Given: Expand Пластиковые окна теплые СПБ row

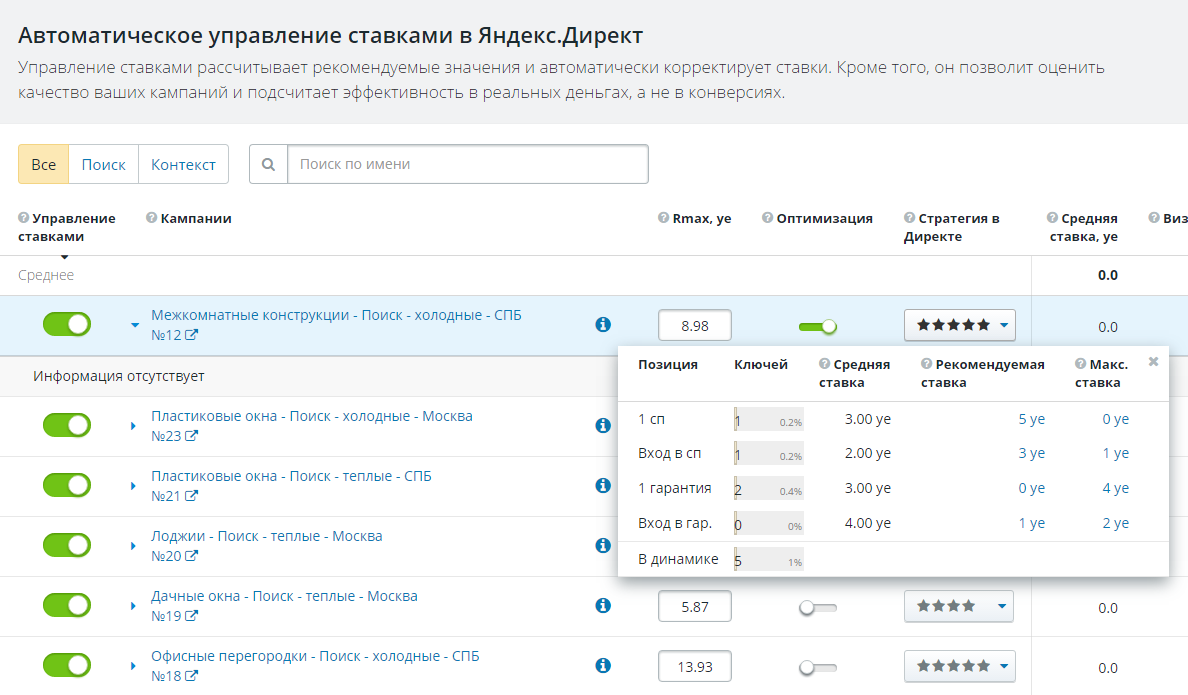Looking at the screenshot, I should click(x=133, y=486).
